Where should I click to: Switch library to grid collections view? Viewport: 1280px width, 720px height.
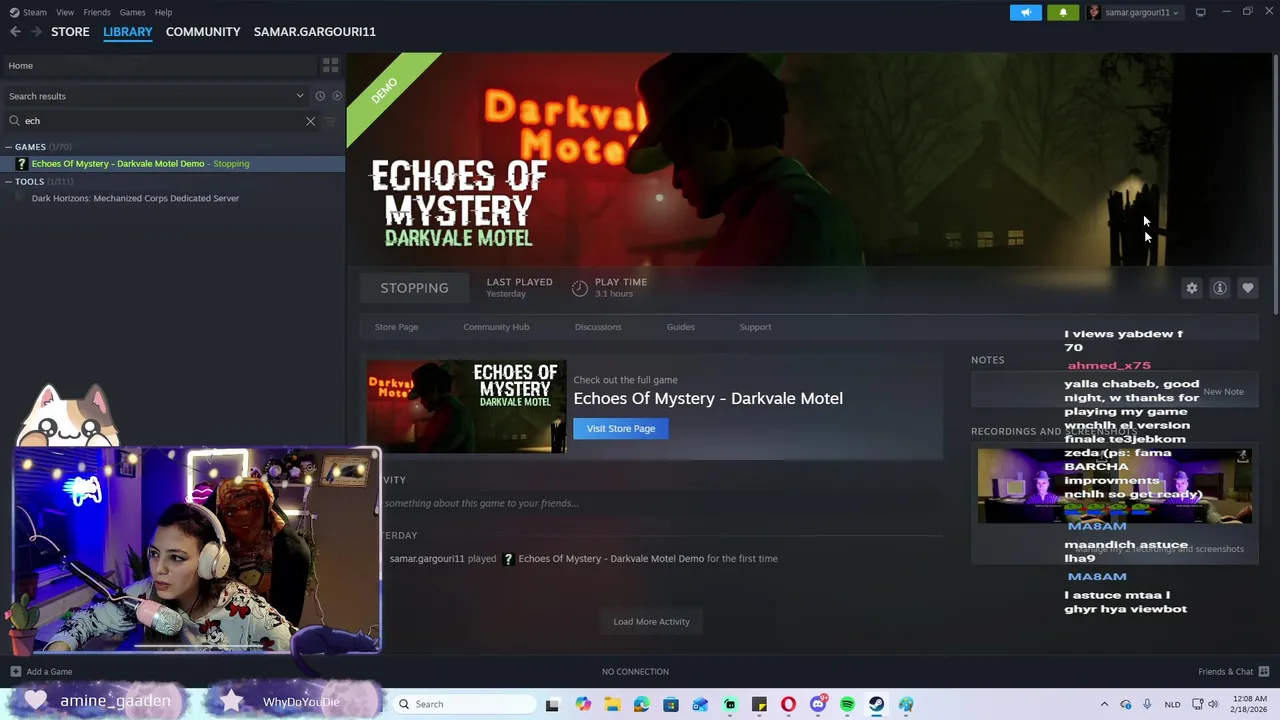click(x=330, y=65)
